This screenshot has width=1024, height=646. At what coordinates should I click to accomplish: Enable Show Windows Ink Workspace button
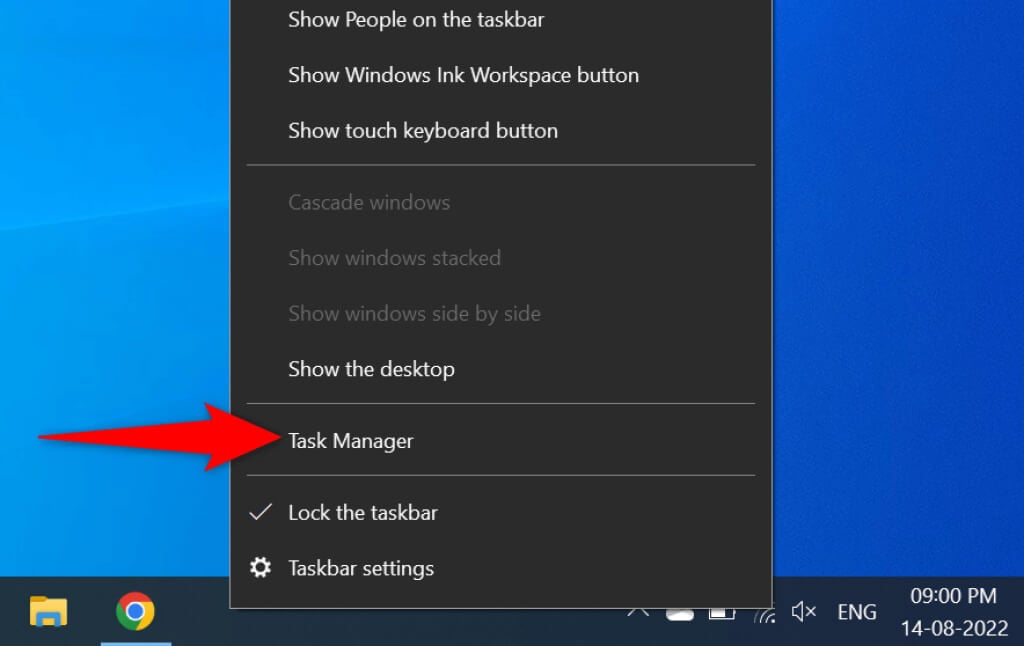[463, 75]
